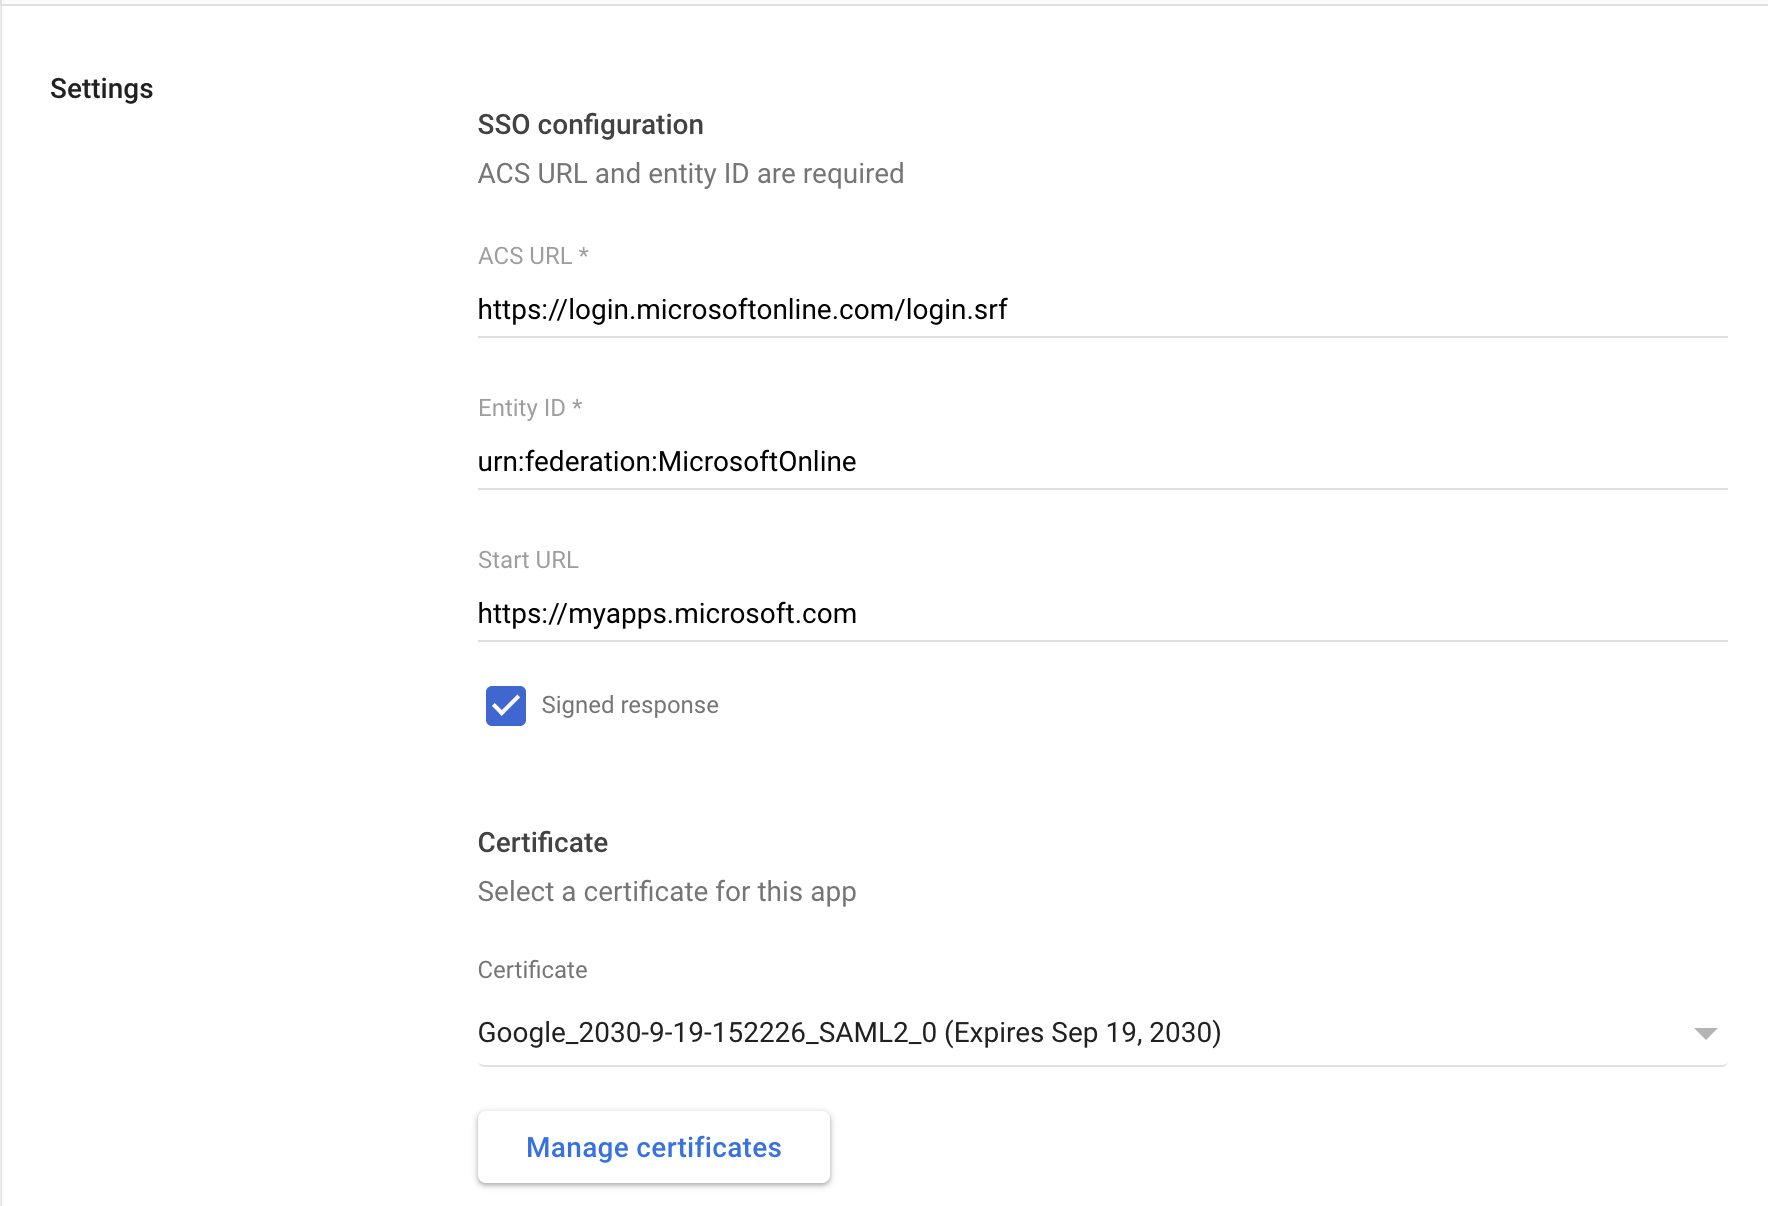The height and width of the screenshot is (1206, 1768).
Task: Click the urn:federation:MicrosoftOnline value
Action: tap(667, 462)
